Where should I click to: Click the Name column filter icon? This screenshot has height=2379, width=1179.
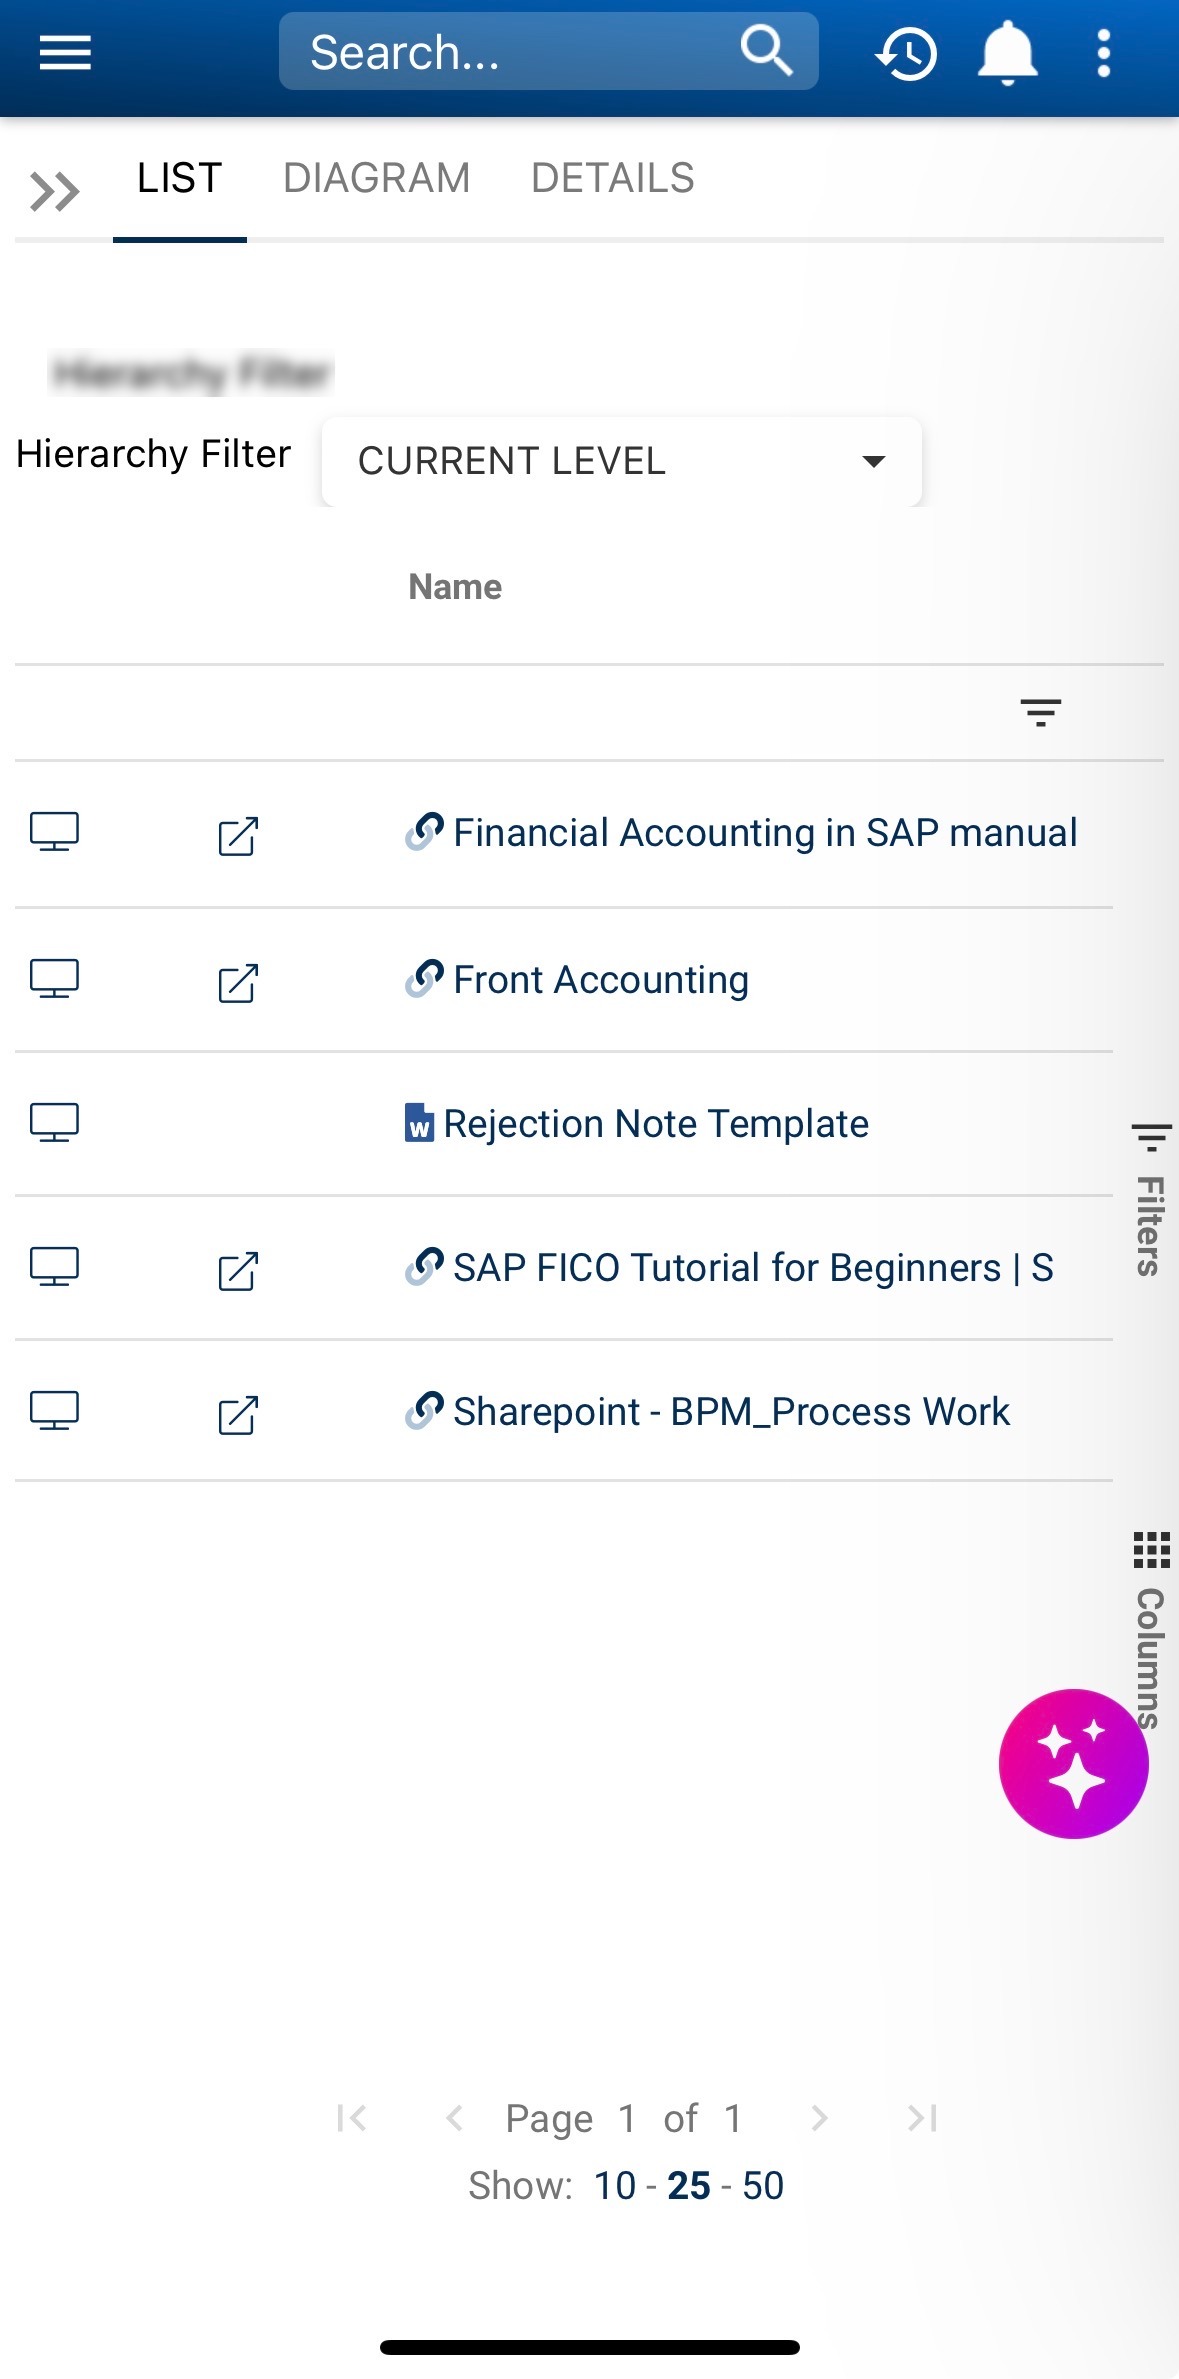[x=1040, y=712]
